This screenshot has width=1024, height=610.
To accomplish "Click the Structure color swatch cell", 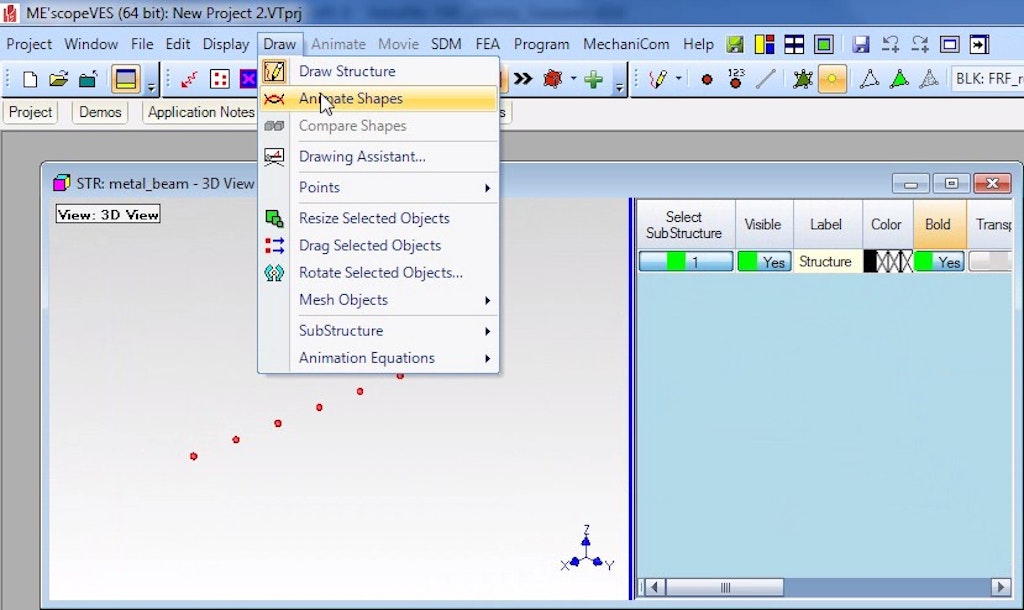I will click(888, 262).
